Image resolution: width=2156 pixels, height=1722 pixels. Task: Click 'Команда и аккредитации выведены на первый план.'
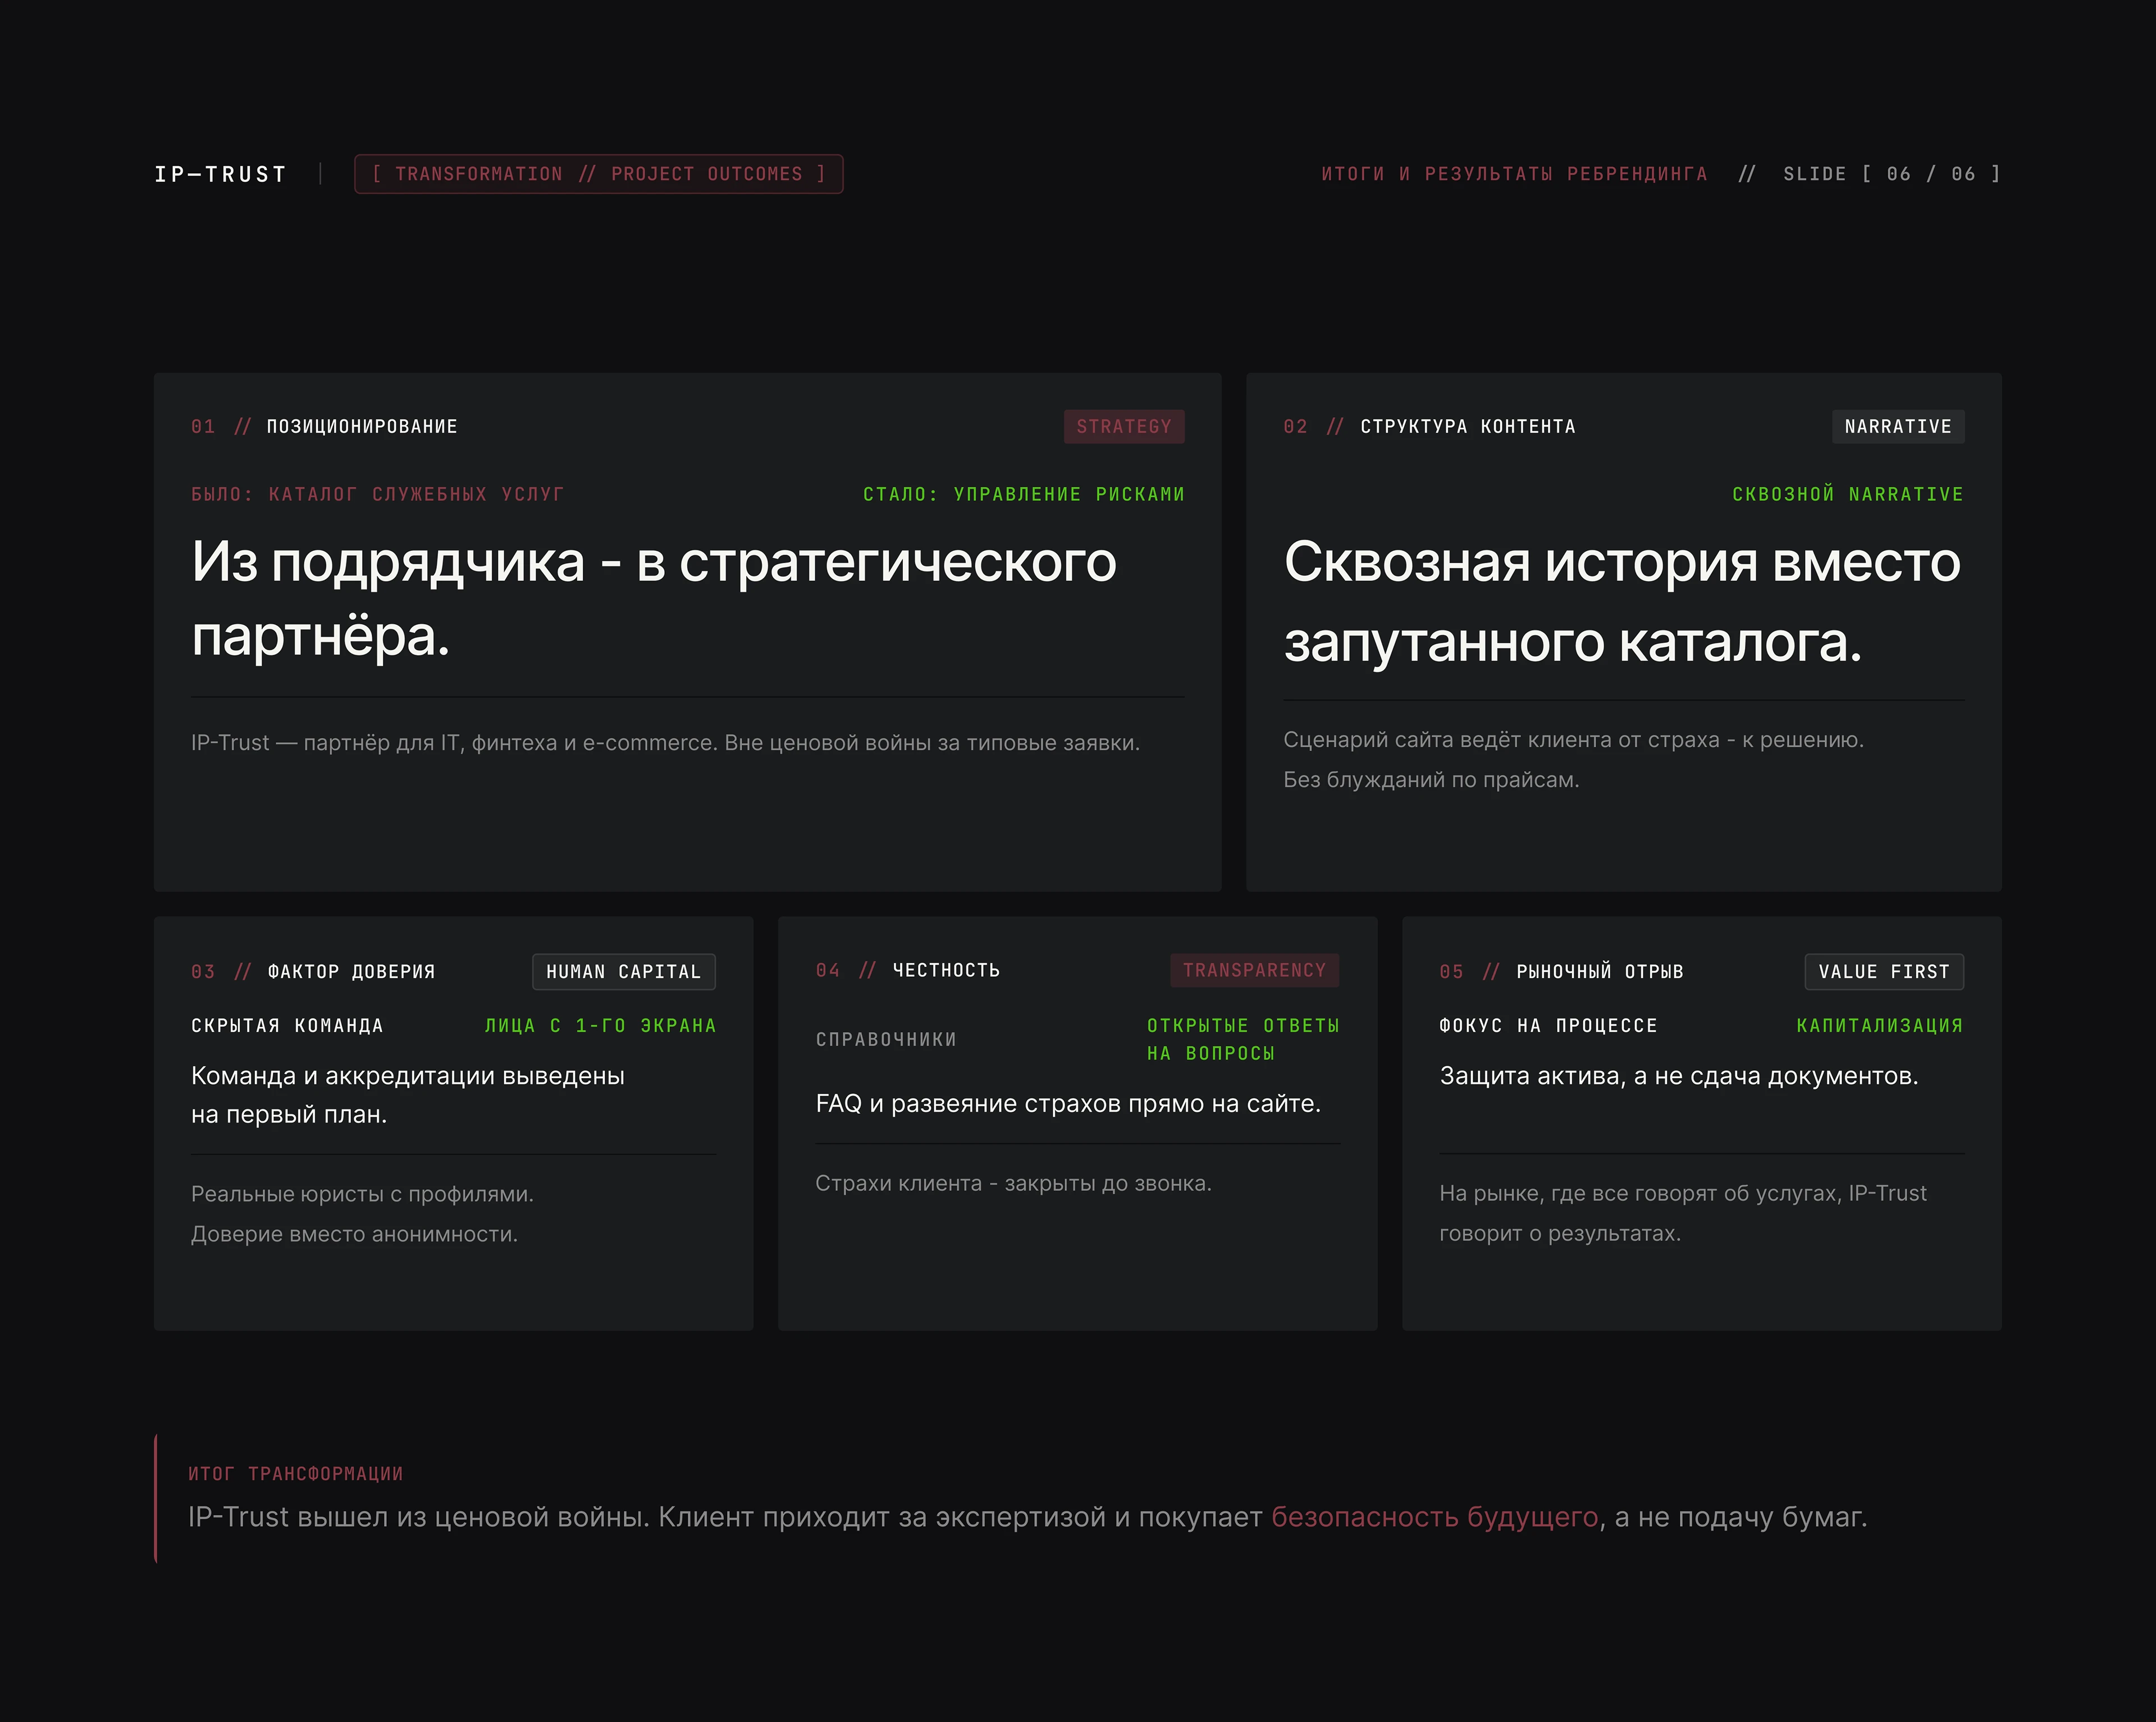[408, 1095]
